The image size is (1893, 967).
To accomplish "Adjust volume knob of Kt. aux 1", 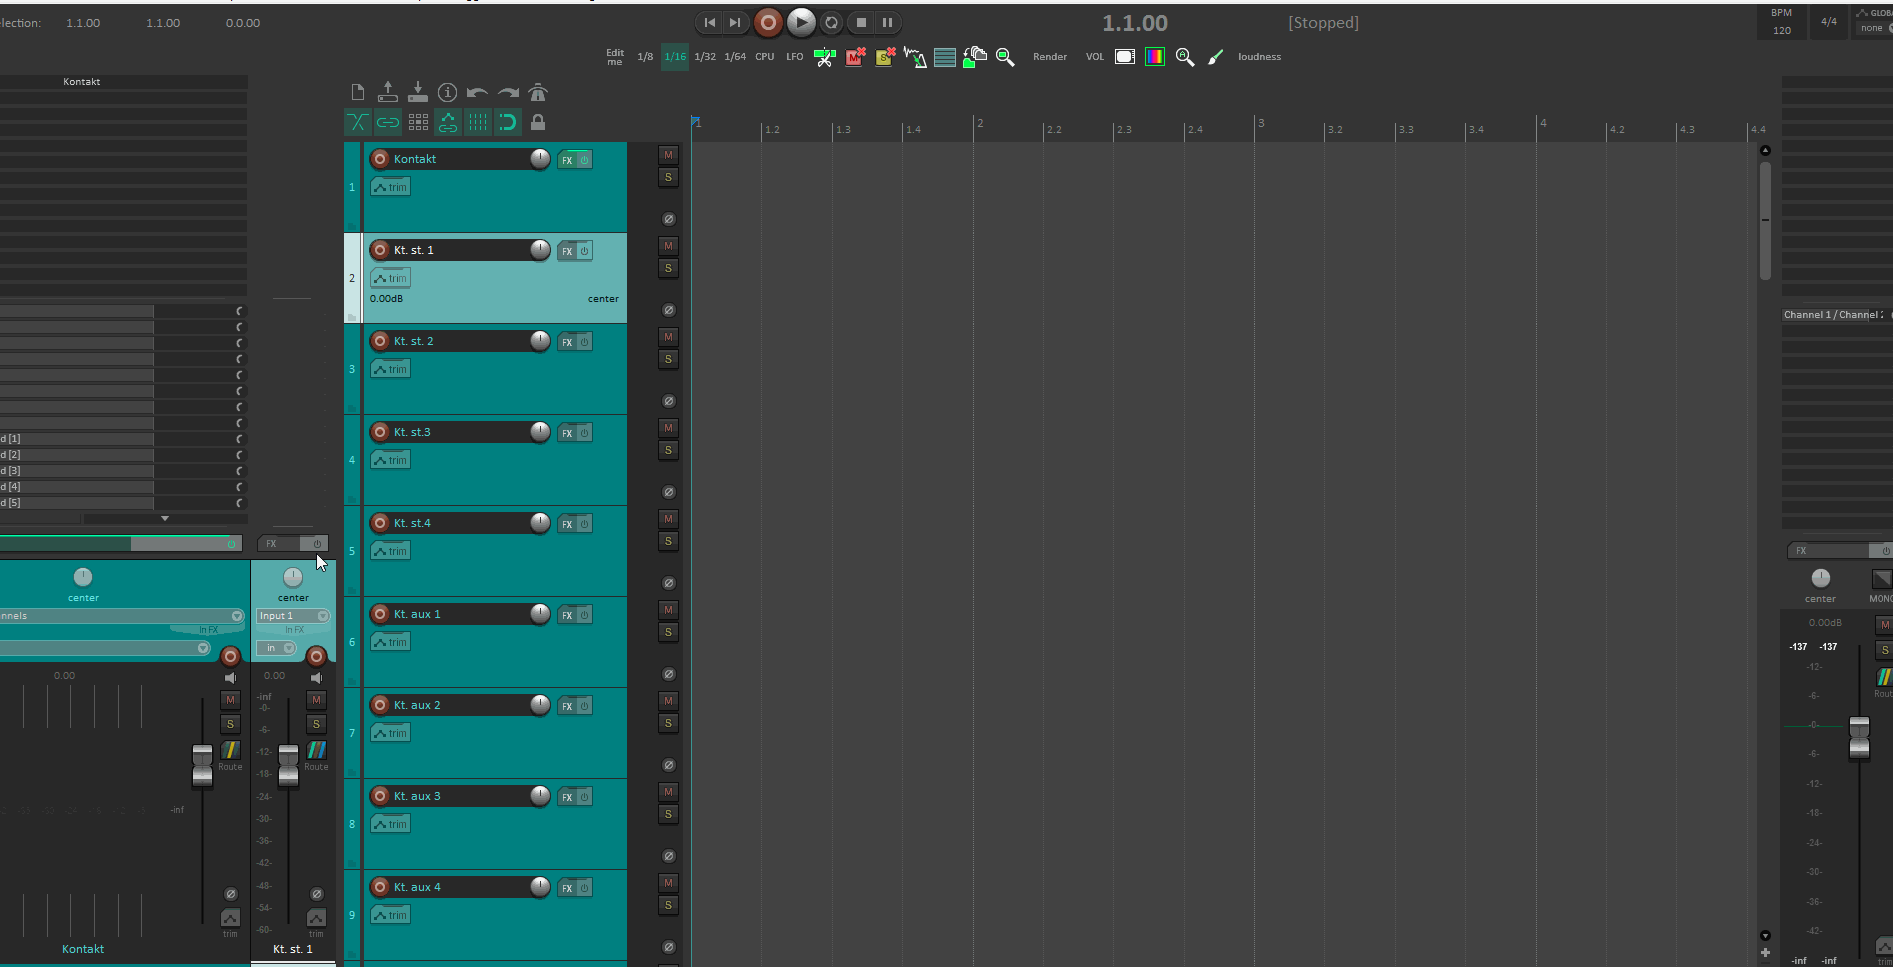I will click(540, 614).
